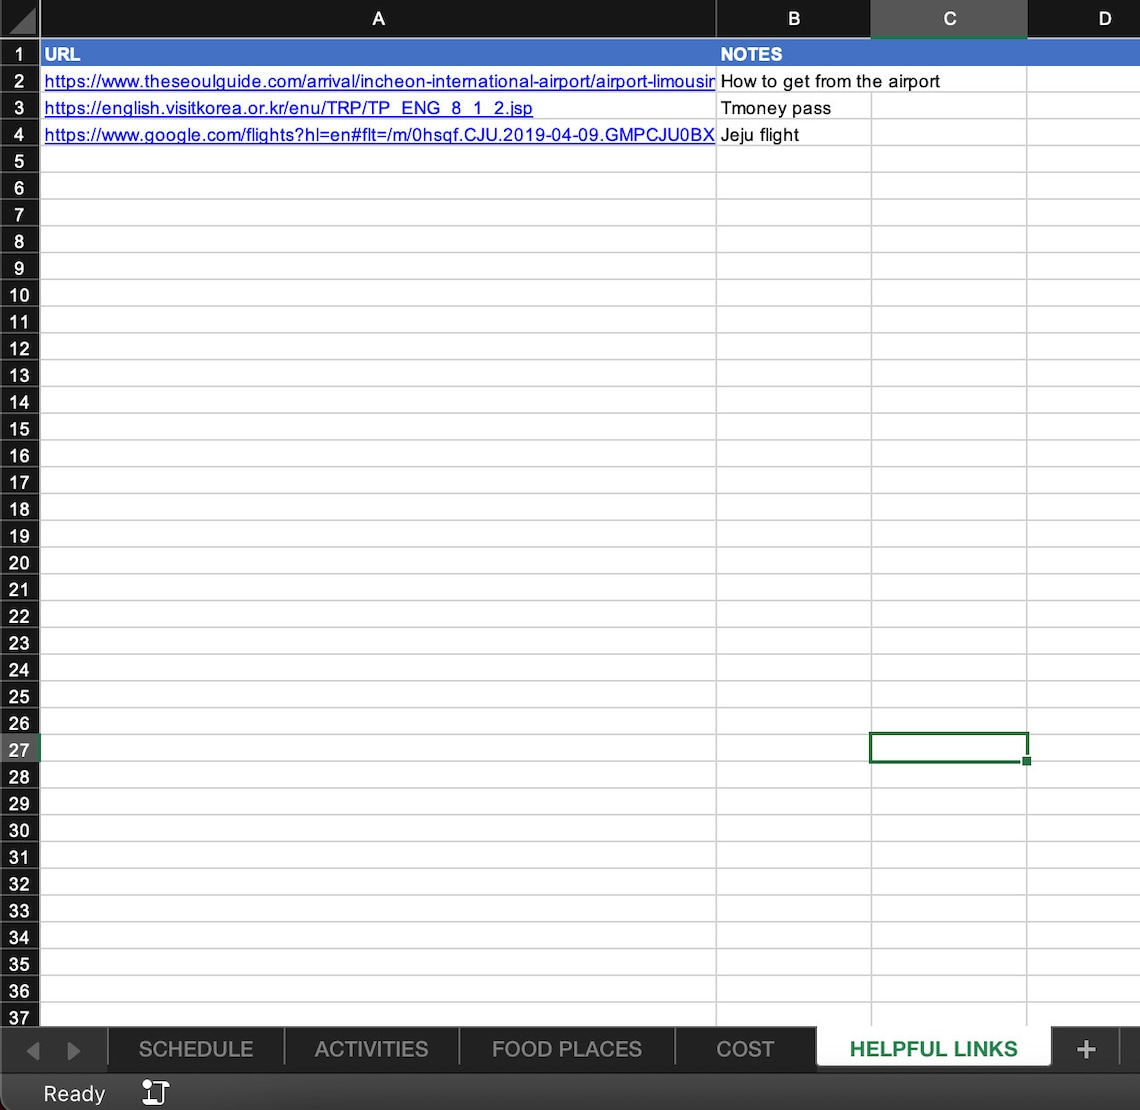Select row 1 by clicking its row number
The height and width of the screenshot is (1110, 1140).
pos(19,54)
